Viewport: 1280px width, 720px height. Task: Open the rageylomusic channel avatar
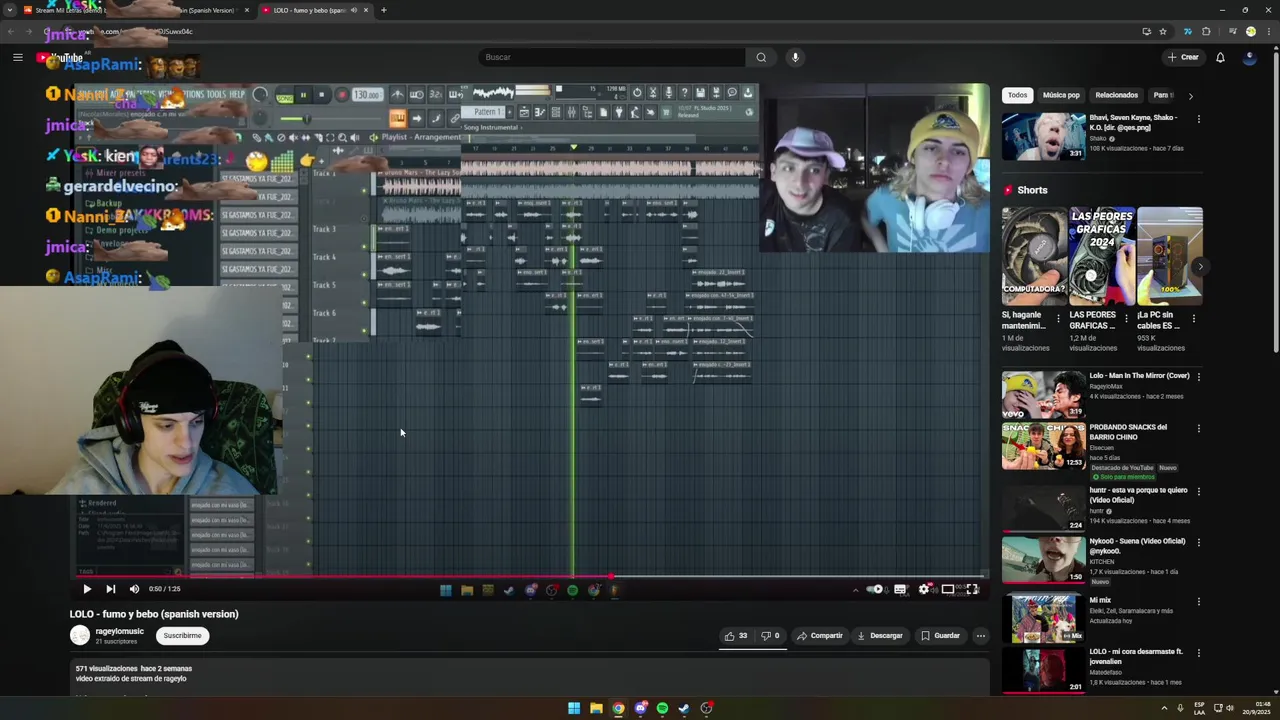point(80,635)
